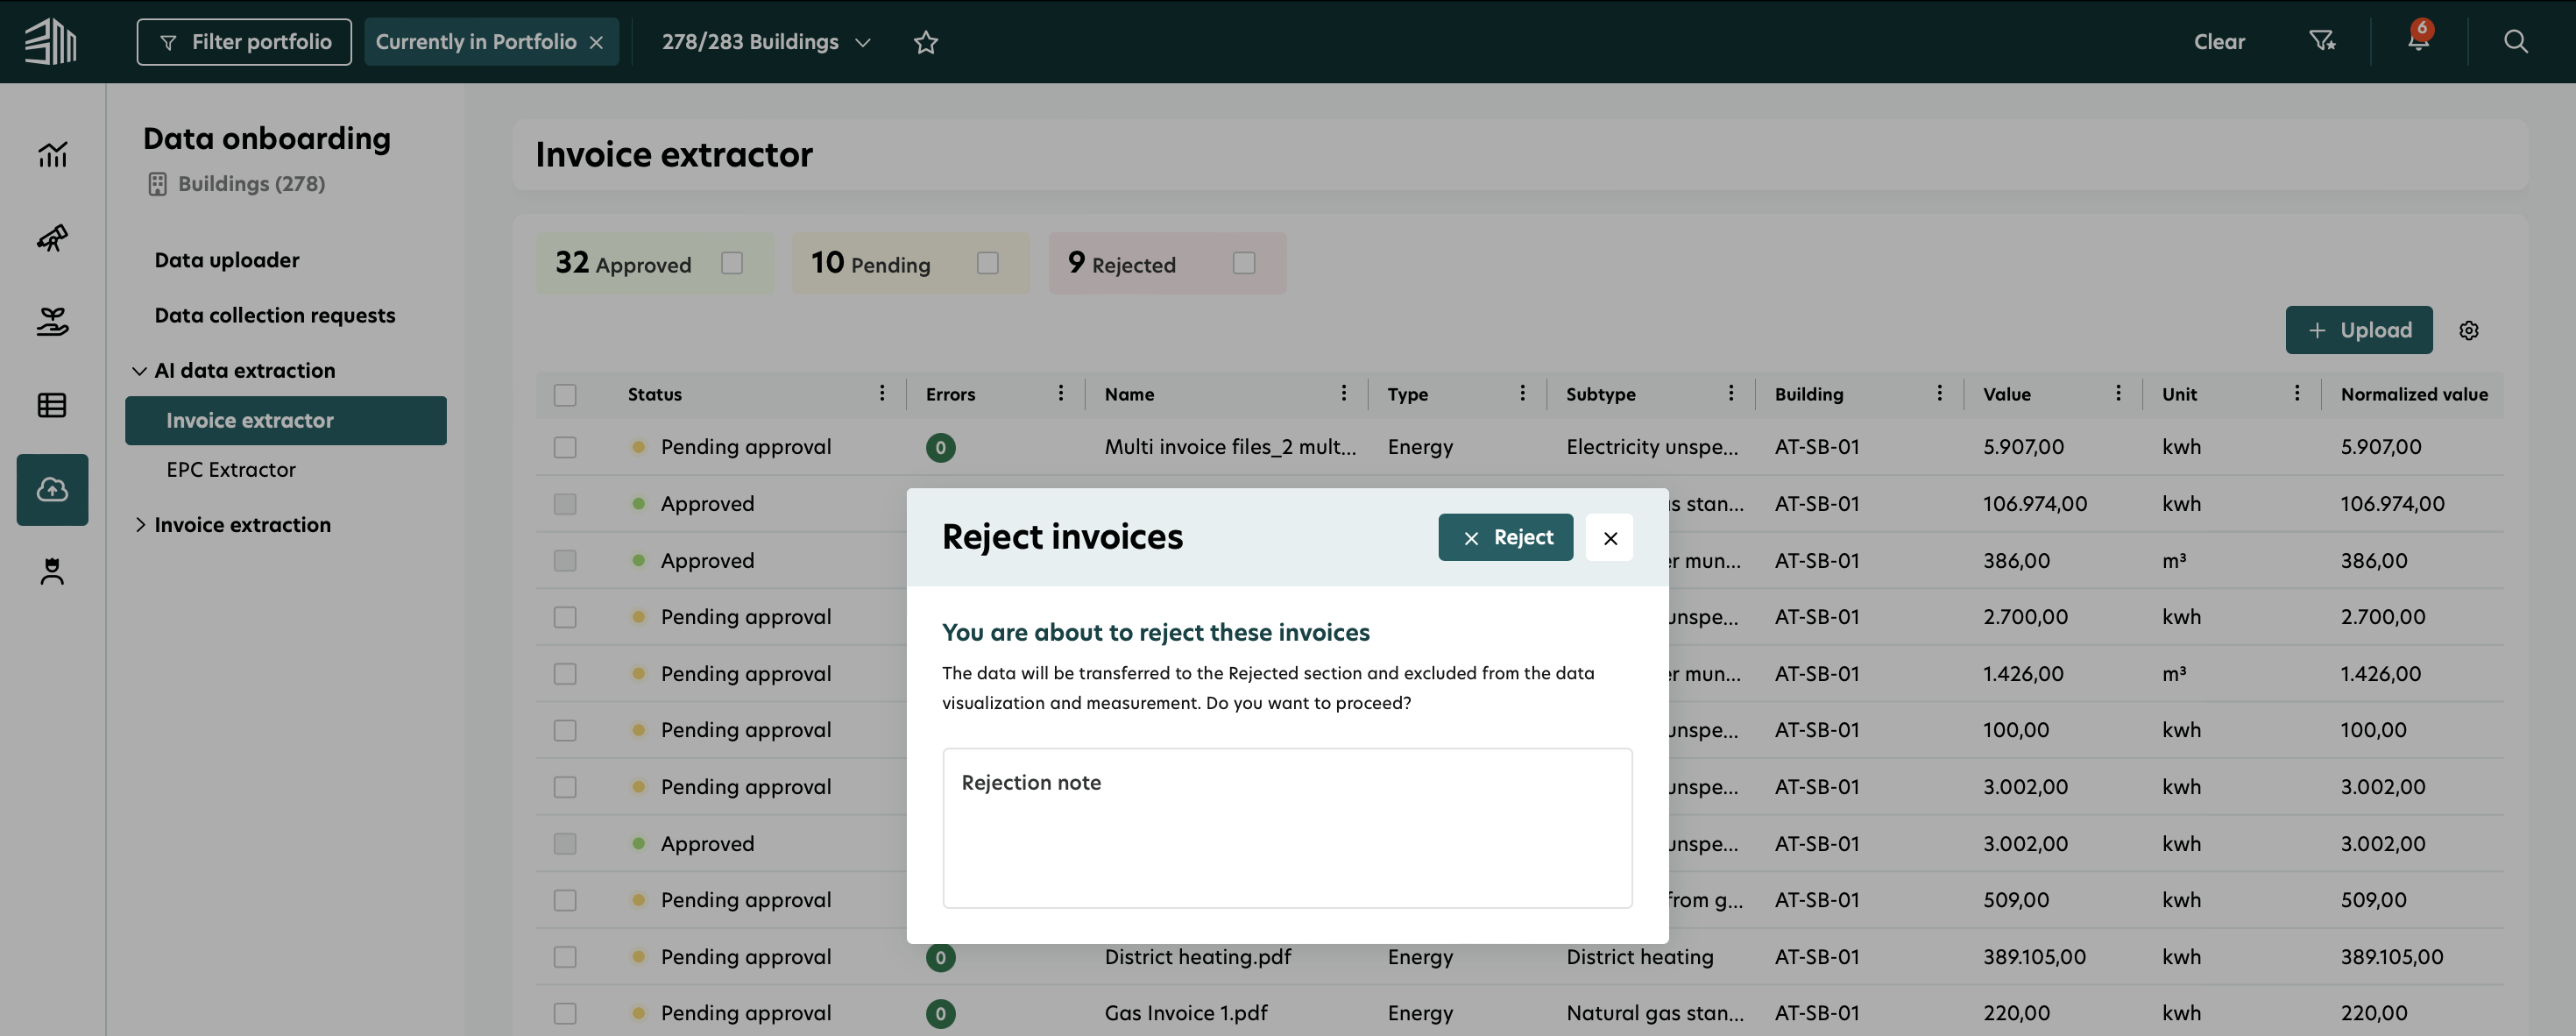The image size is (2576, 1036).
Task: Open table settings gear icon near Upload
Action: 2468,331
